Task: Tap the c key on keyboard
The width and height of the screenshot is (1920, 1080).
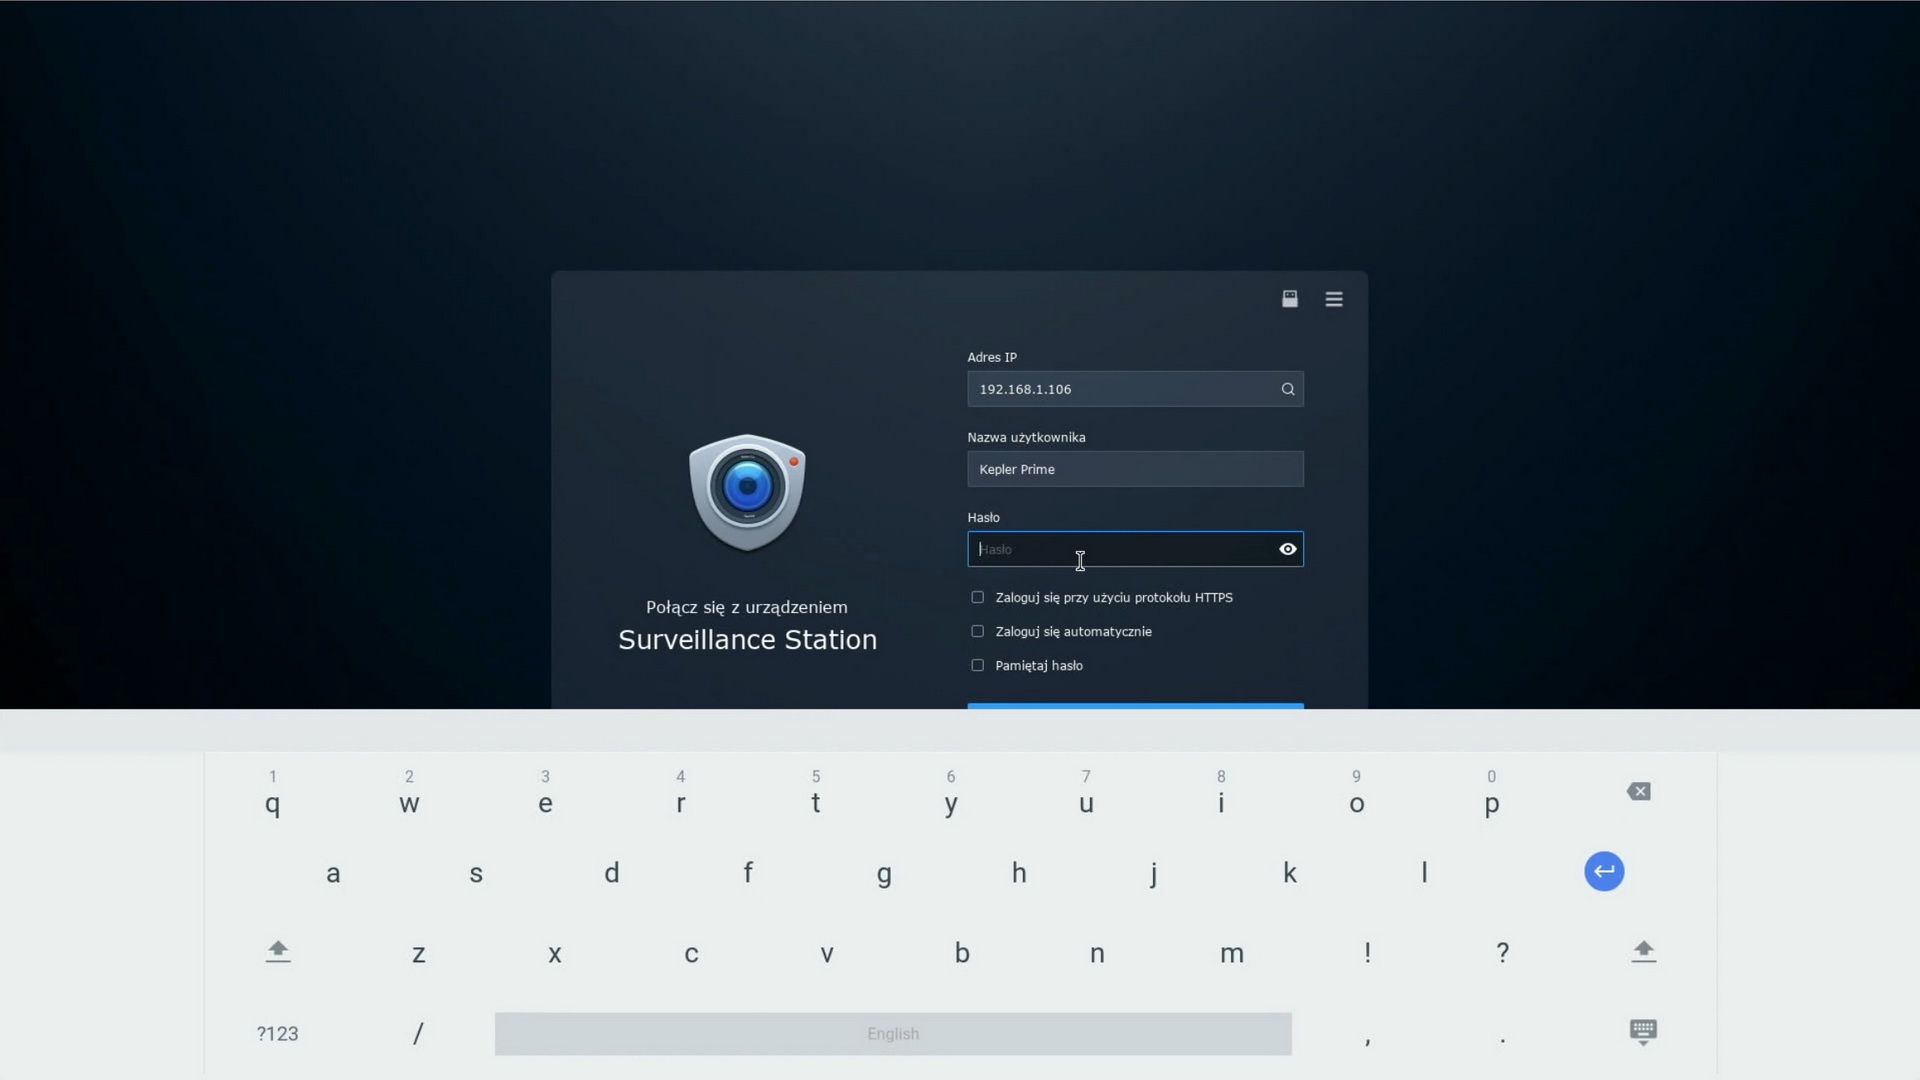Action: [691, 953]
